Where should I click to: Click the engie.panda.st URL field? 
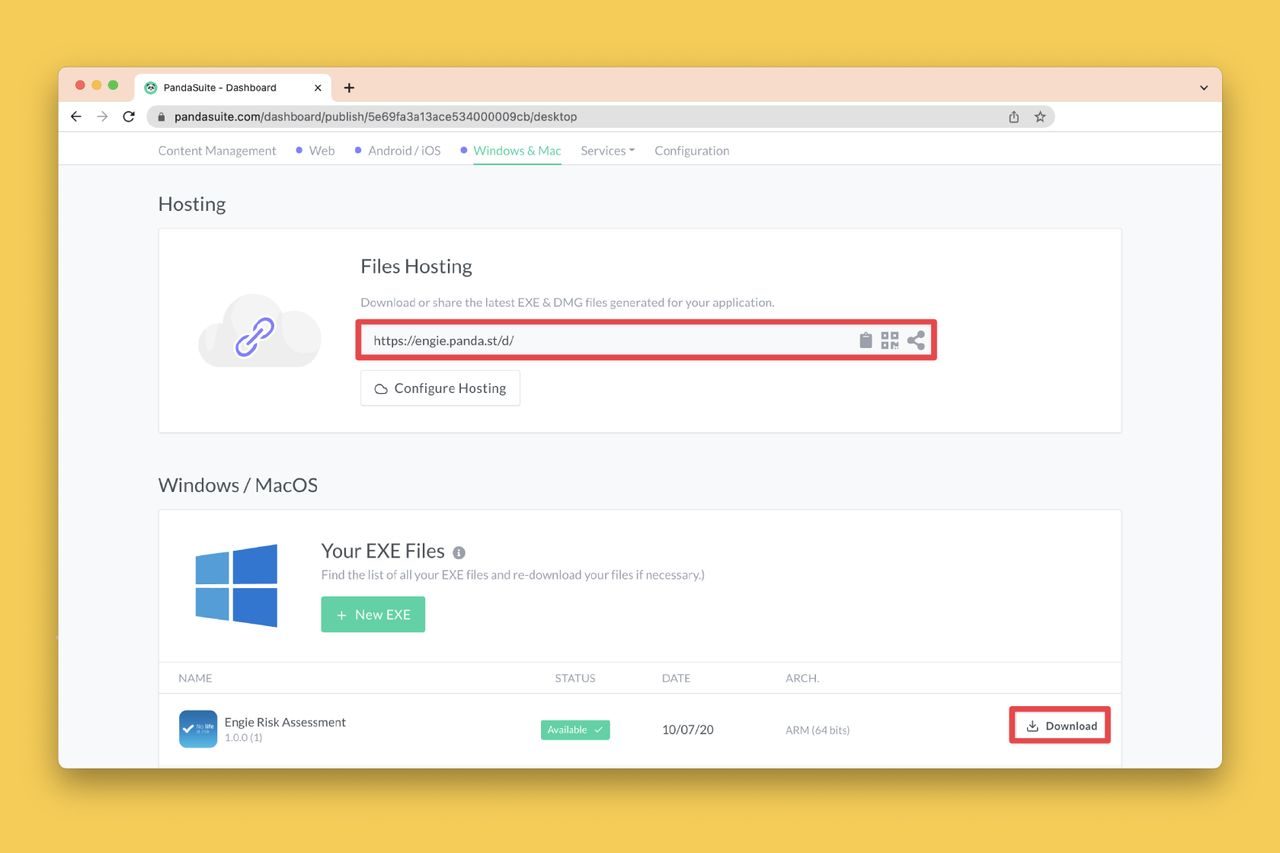(600, 340)
